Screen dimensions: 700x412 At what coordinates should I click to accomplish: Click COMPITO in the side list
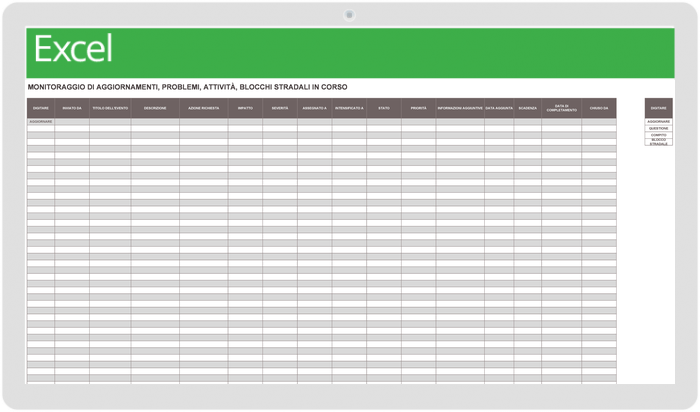click(x=658, y=135)
